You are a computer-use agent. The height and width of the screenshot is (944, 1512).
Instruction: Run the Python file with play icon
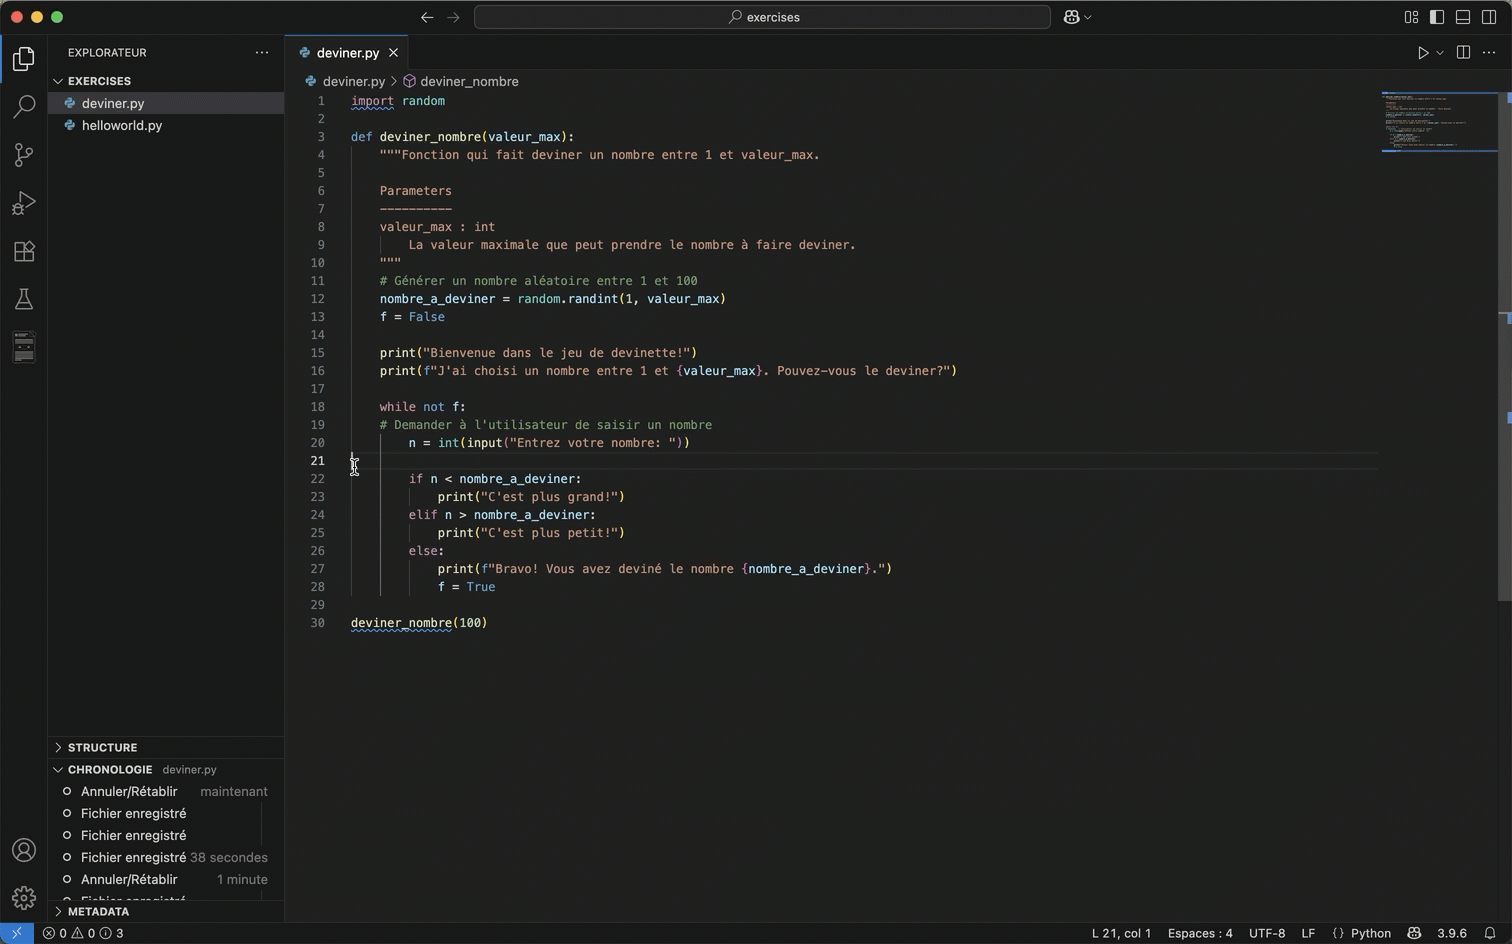1422,52
